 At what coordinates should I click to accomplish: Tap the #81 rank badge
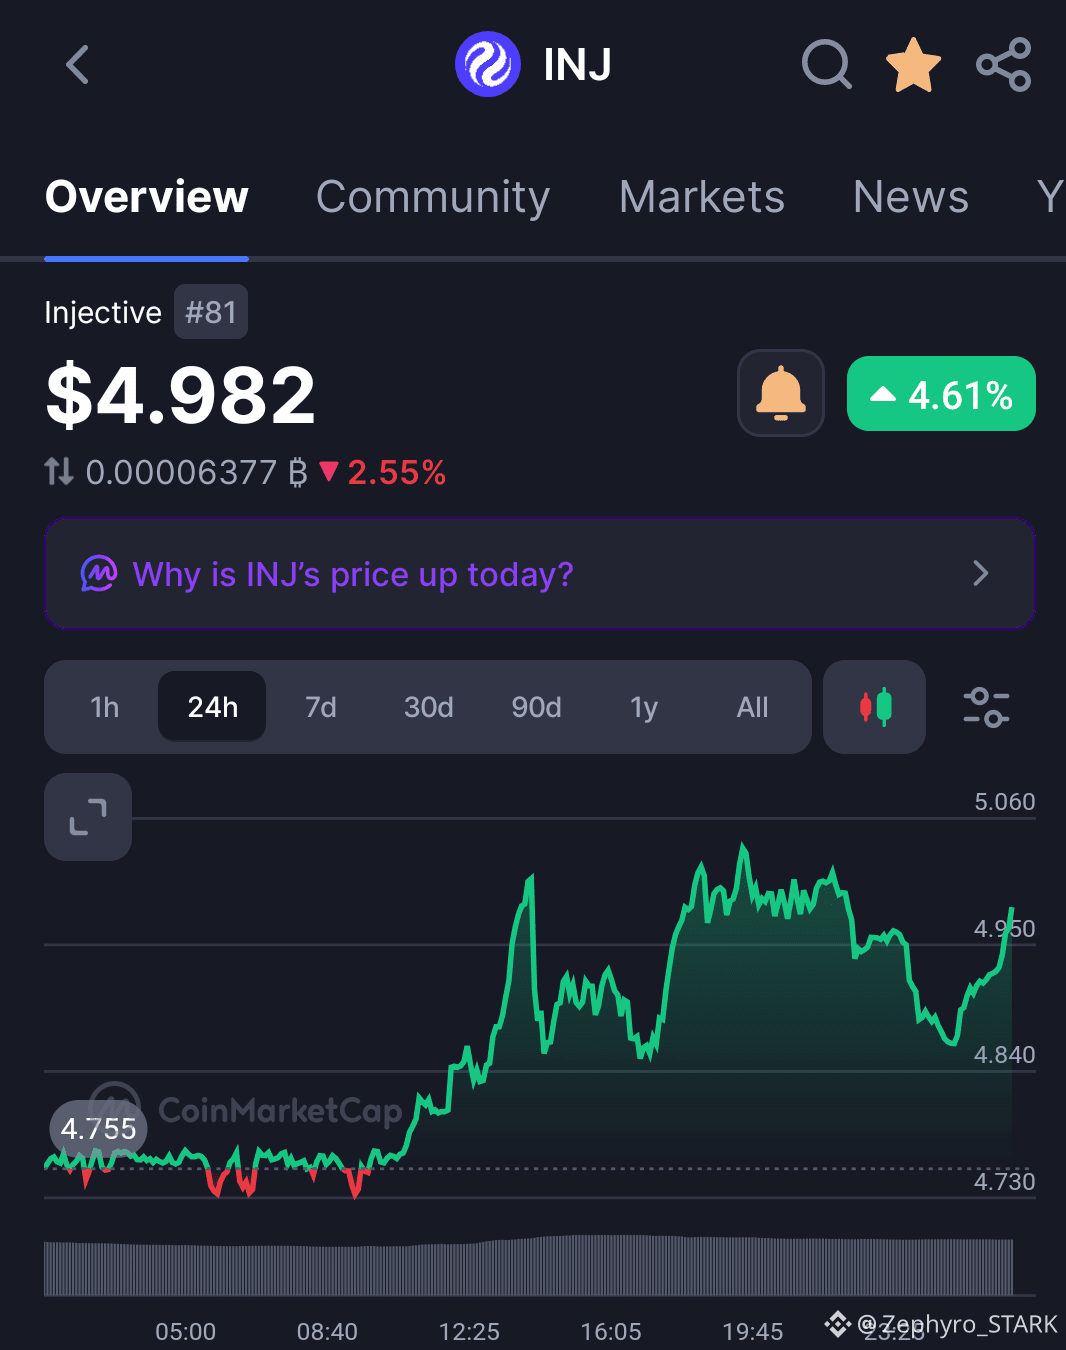(x=210, y=312)
